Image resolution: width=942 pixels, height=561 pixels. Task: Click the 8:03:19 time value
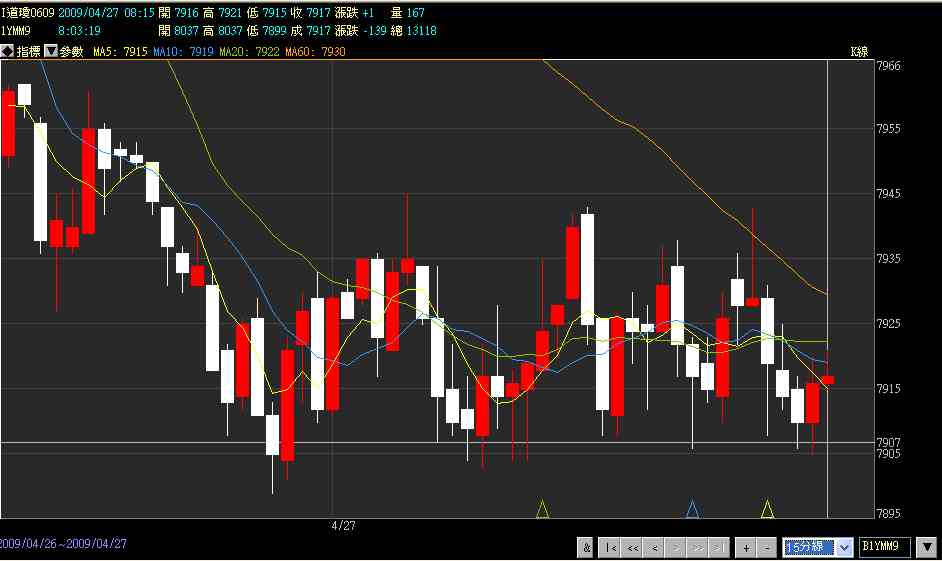79,31
